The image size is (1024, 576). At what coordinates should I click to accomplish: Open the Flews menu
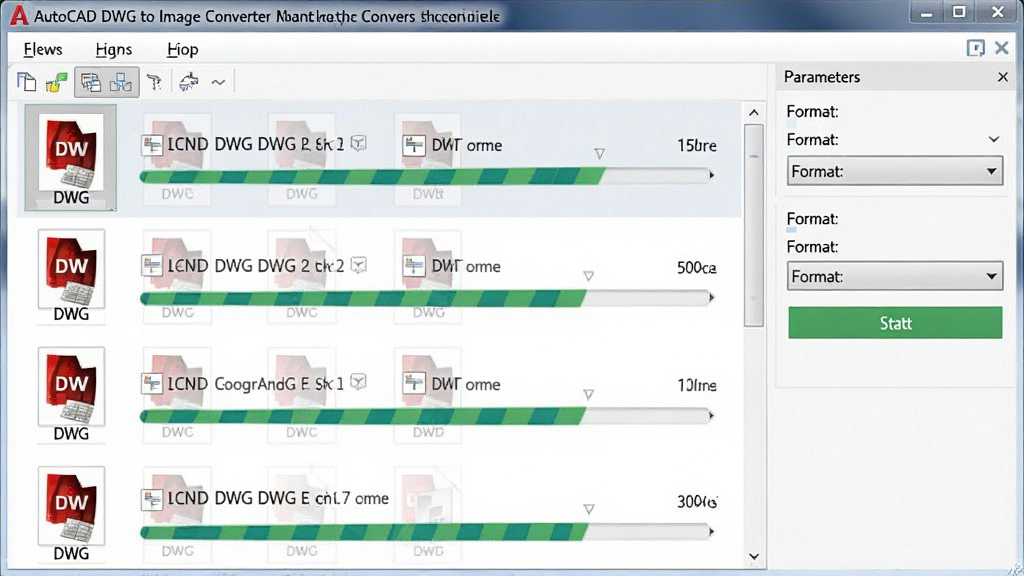click(x=42, y=49)
